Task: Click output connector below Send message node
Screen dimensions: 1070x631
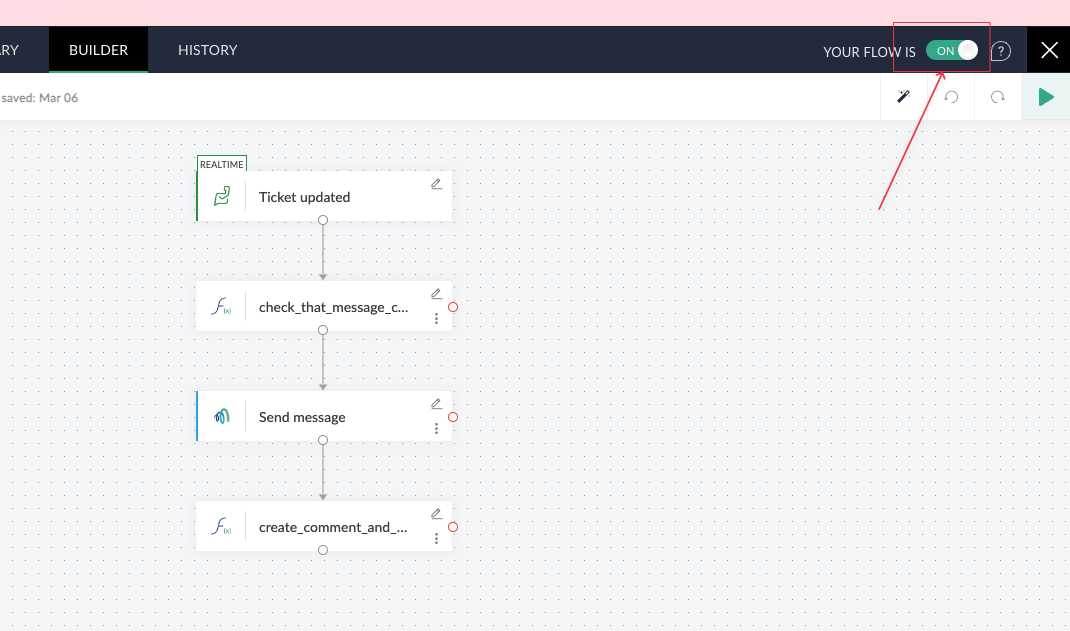Action: pos(323,440)
